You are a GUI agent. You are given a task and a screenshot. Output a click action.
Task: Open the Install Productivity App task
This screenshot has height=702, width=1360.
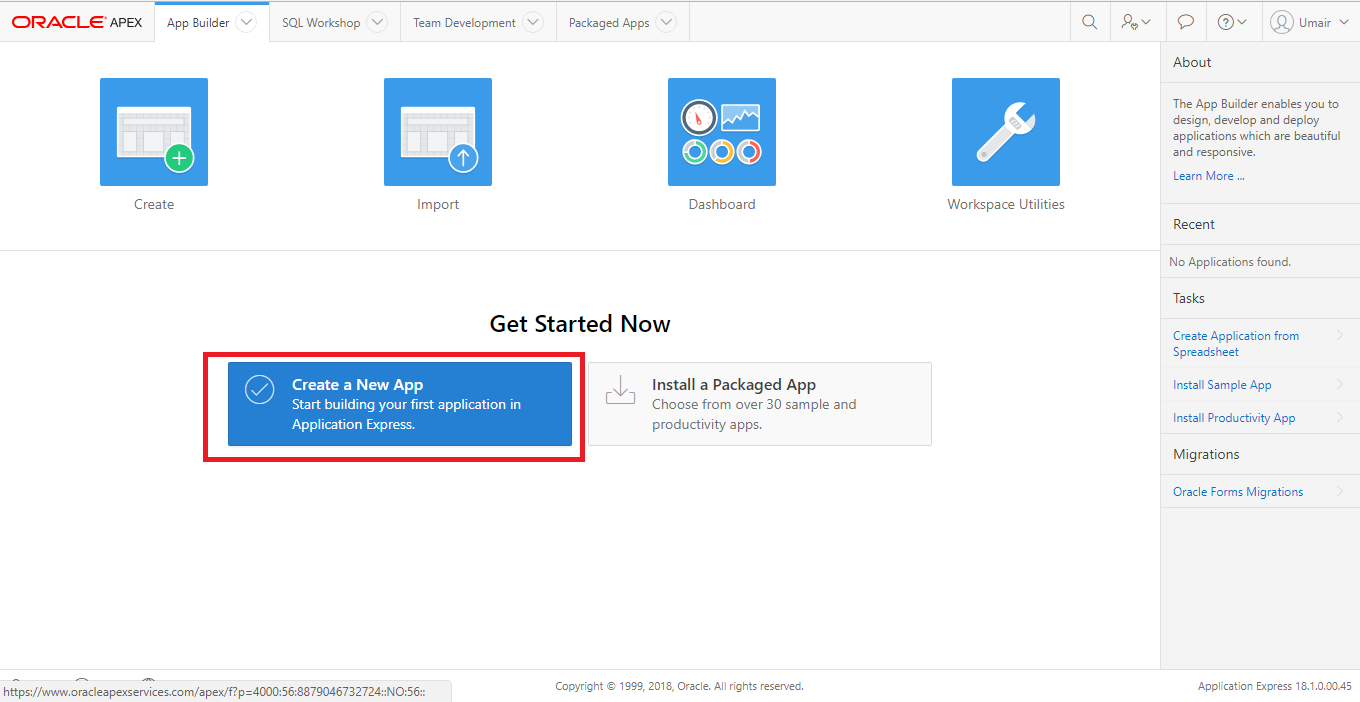pyautogui.click(x=1234, y=418)
